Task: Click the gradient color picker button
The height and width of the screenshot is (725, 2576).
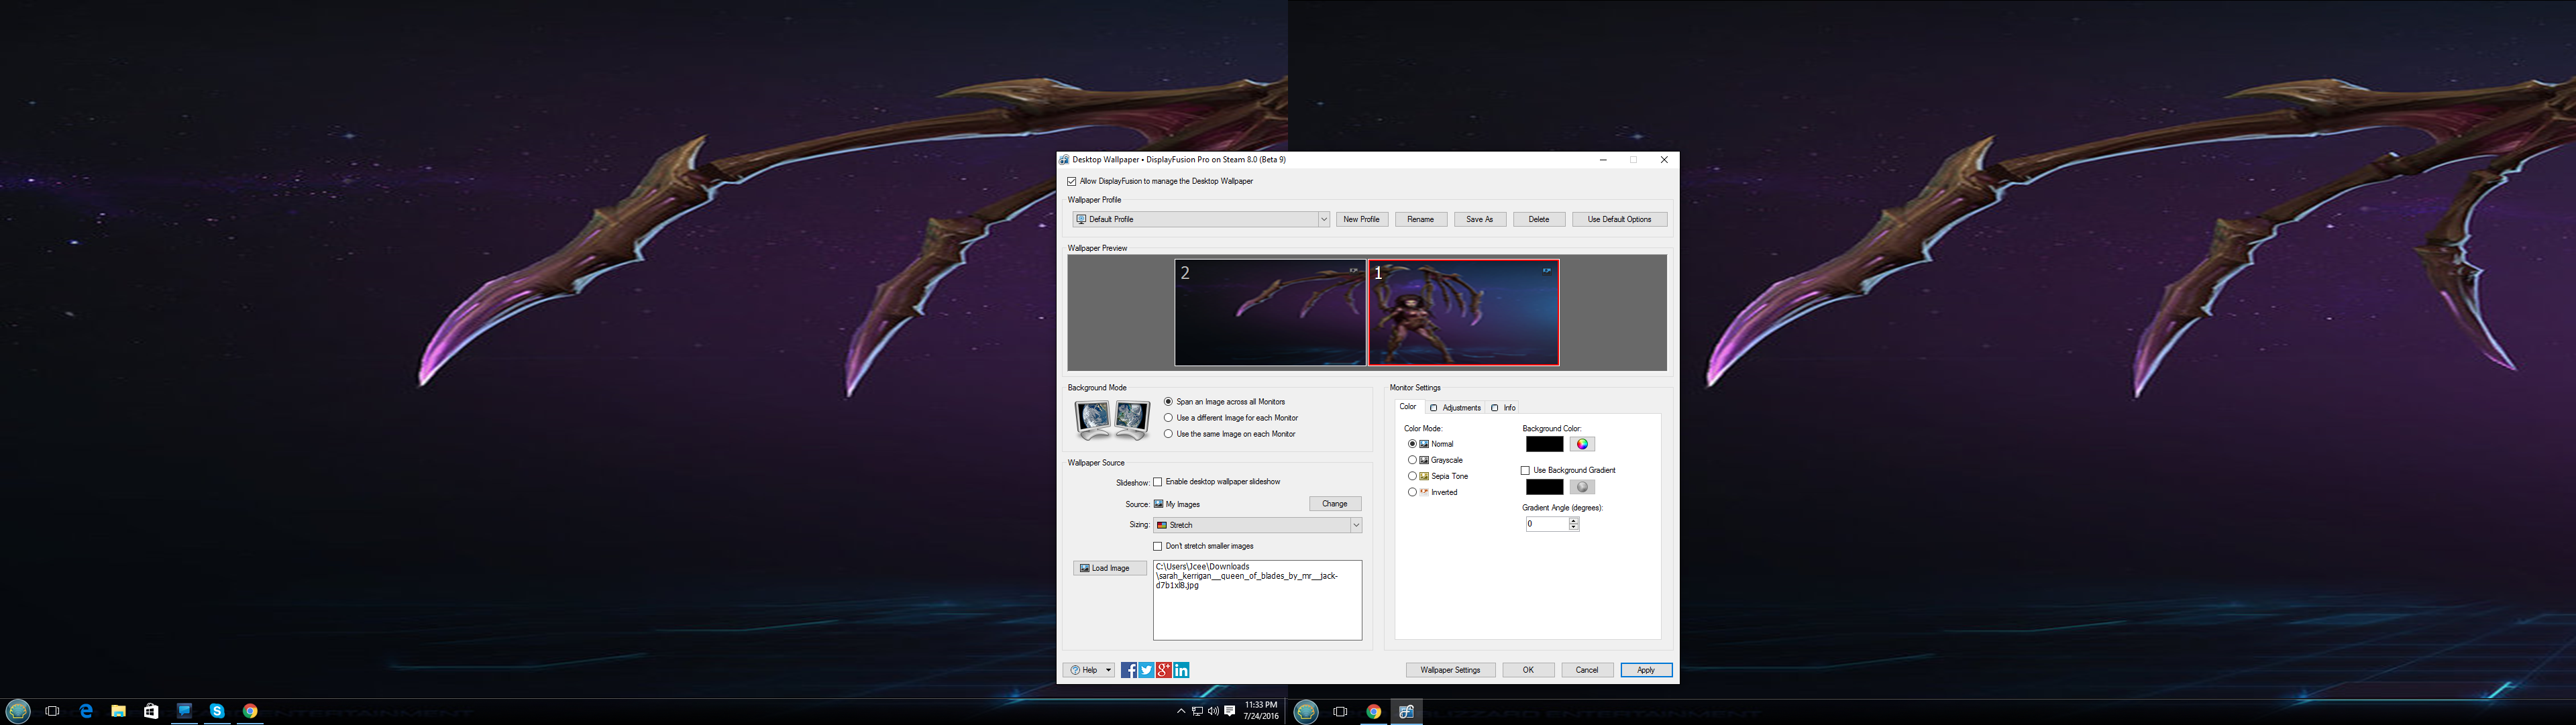Action: click(1582, 487)
